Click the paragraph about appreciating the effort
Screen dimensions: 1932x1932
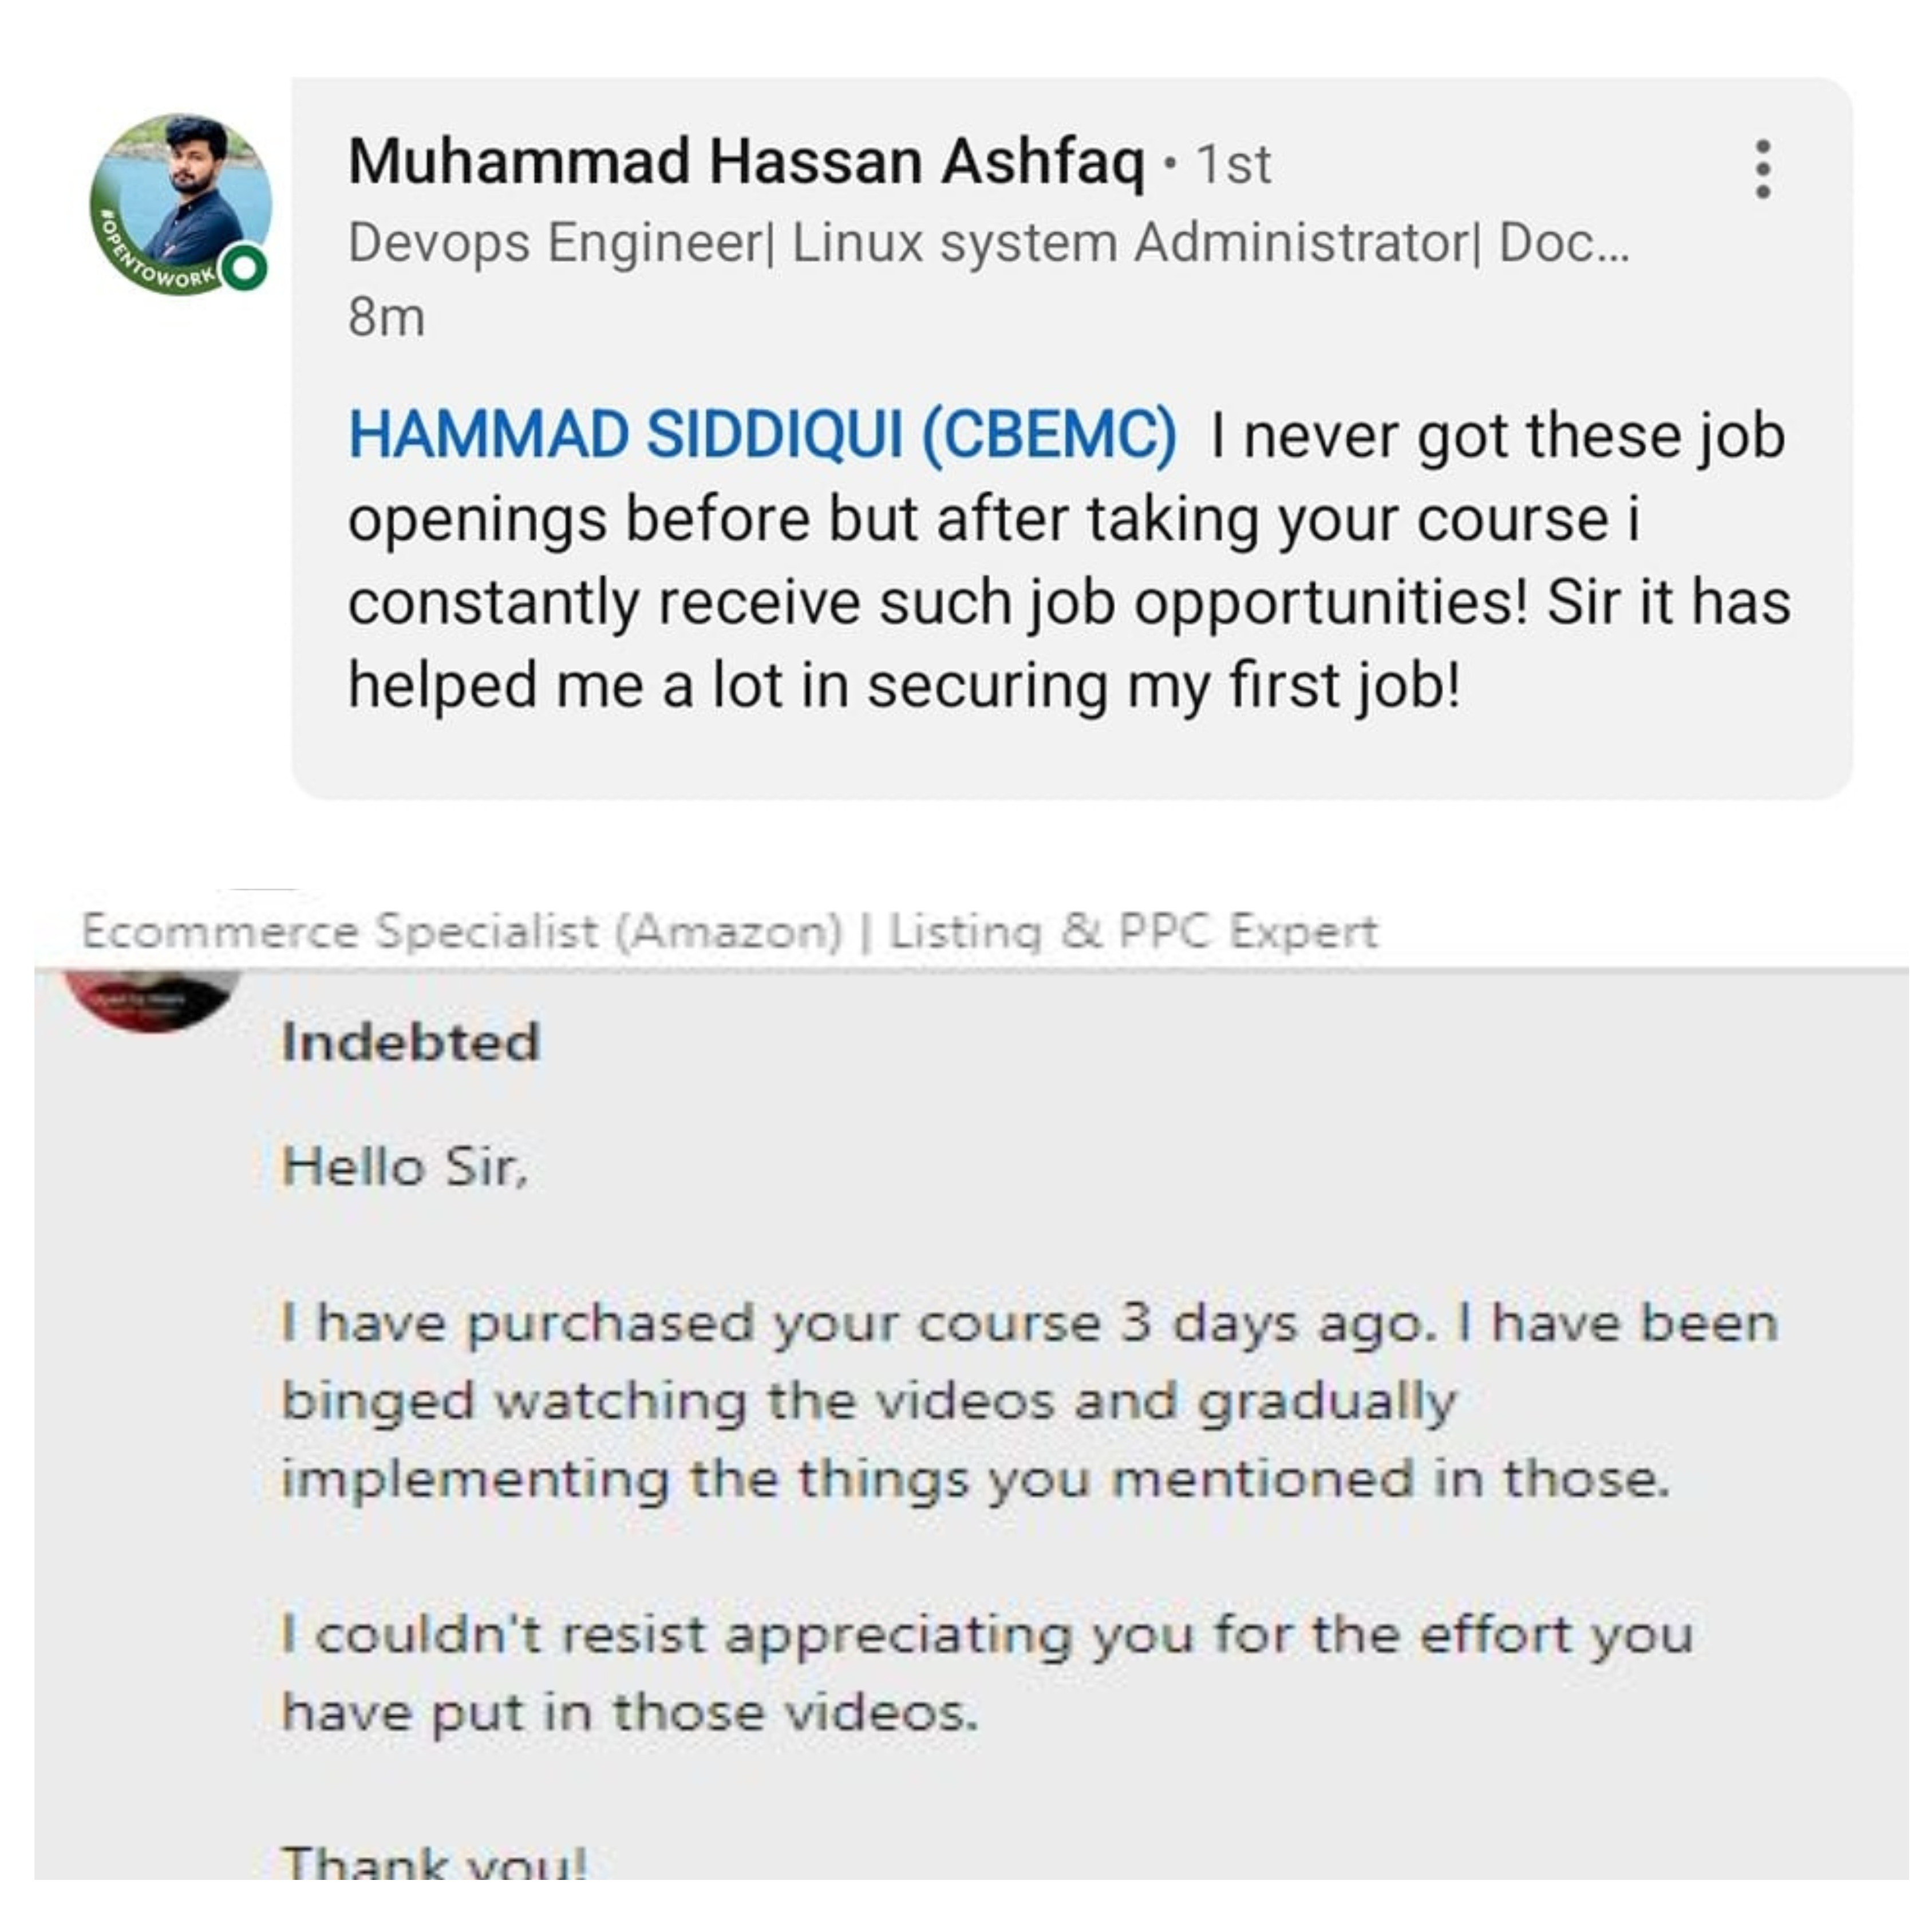tap(988, 1674)
